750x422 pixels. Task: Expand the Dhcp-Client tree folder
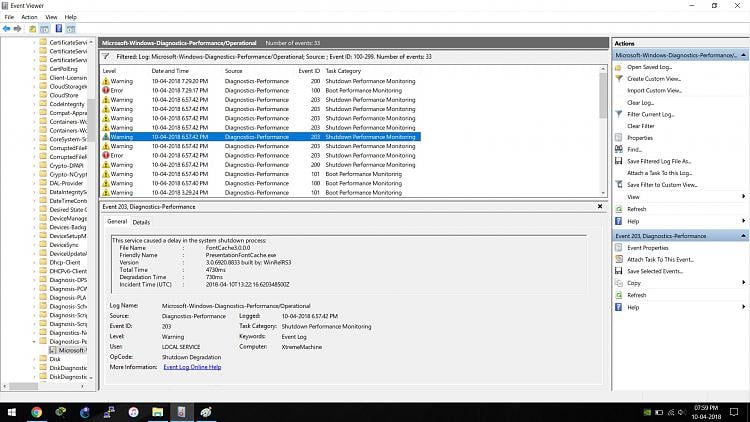[34, 263]
